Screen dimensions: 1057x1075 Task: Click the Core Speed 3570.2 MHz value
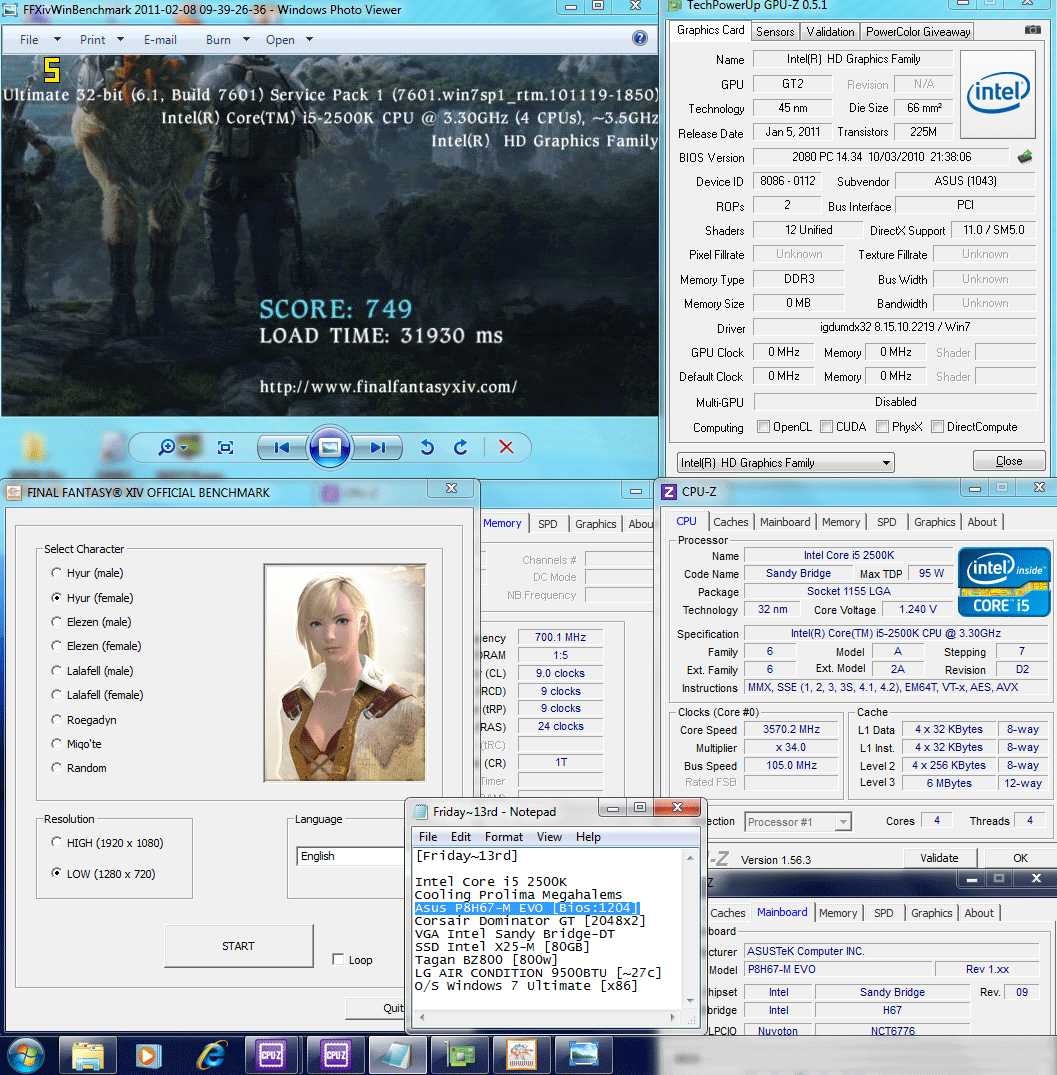tap(792, 729)
